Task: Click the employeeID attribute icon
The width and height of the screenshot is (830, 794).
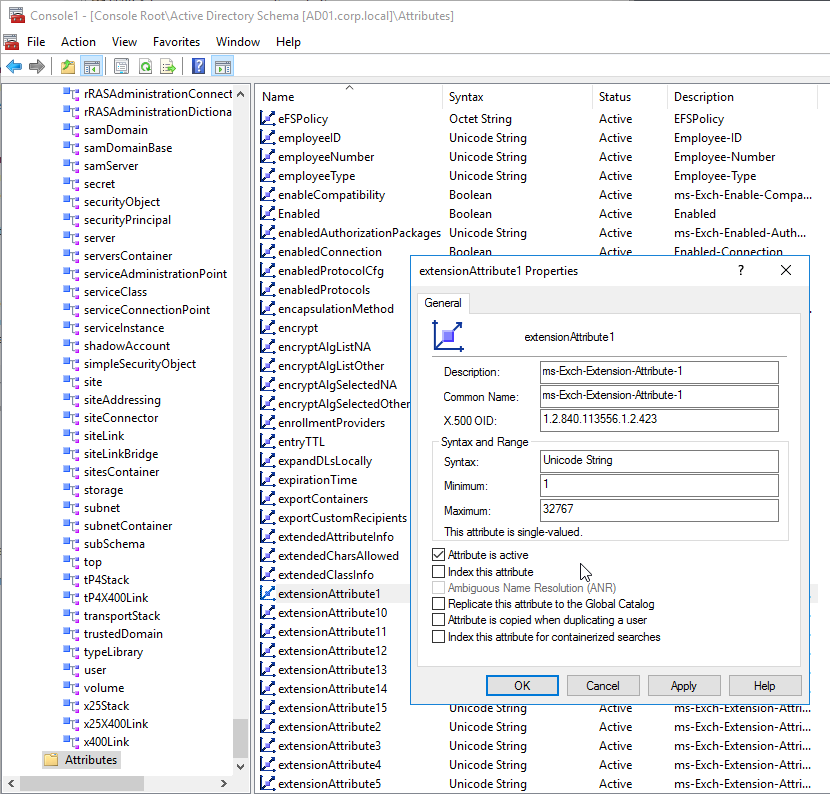Action: tap(268, 138)
